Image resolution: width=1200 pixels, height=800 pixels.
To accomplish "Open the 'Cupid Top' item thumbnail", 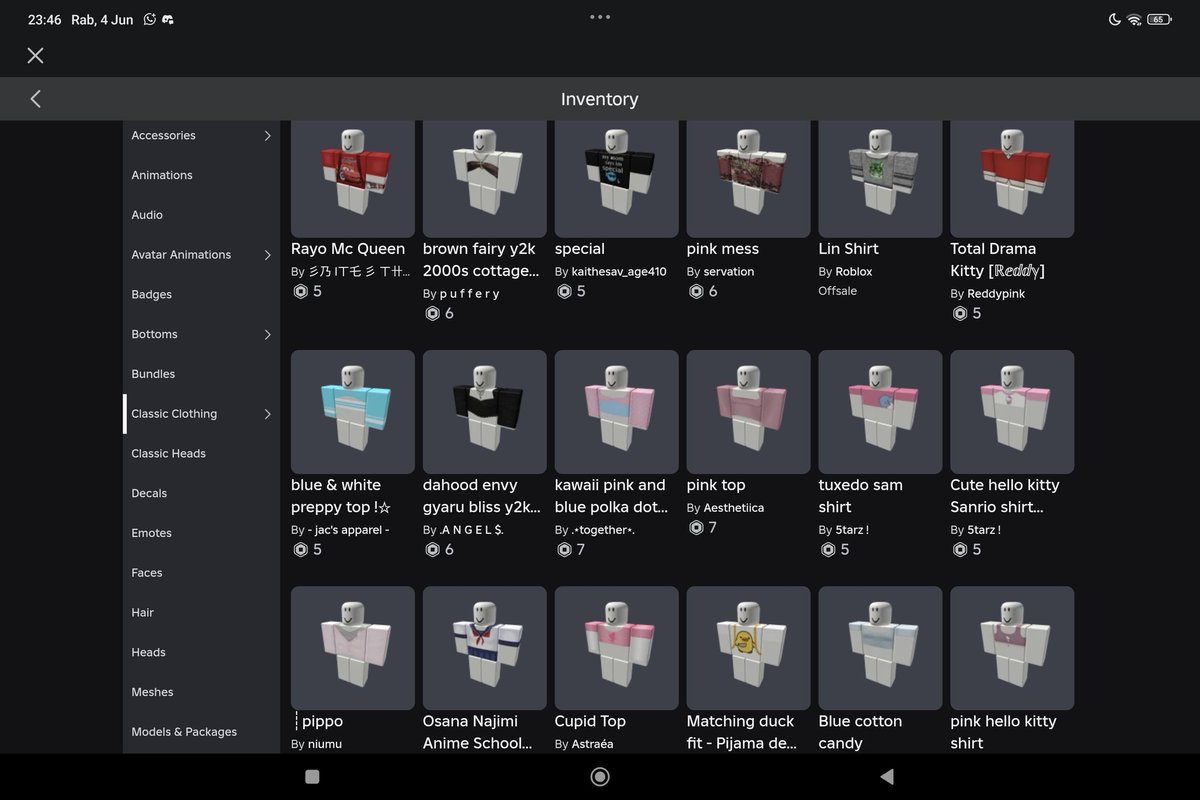I will (x=616, y=648).
